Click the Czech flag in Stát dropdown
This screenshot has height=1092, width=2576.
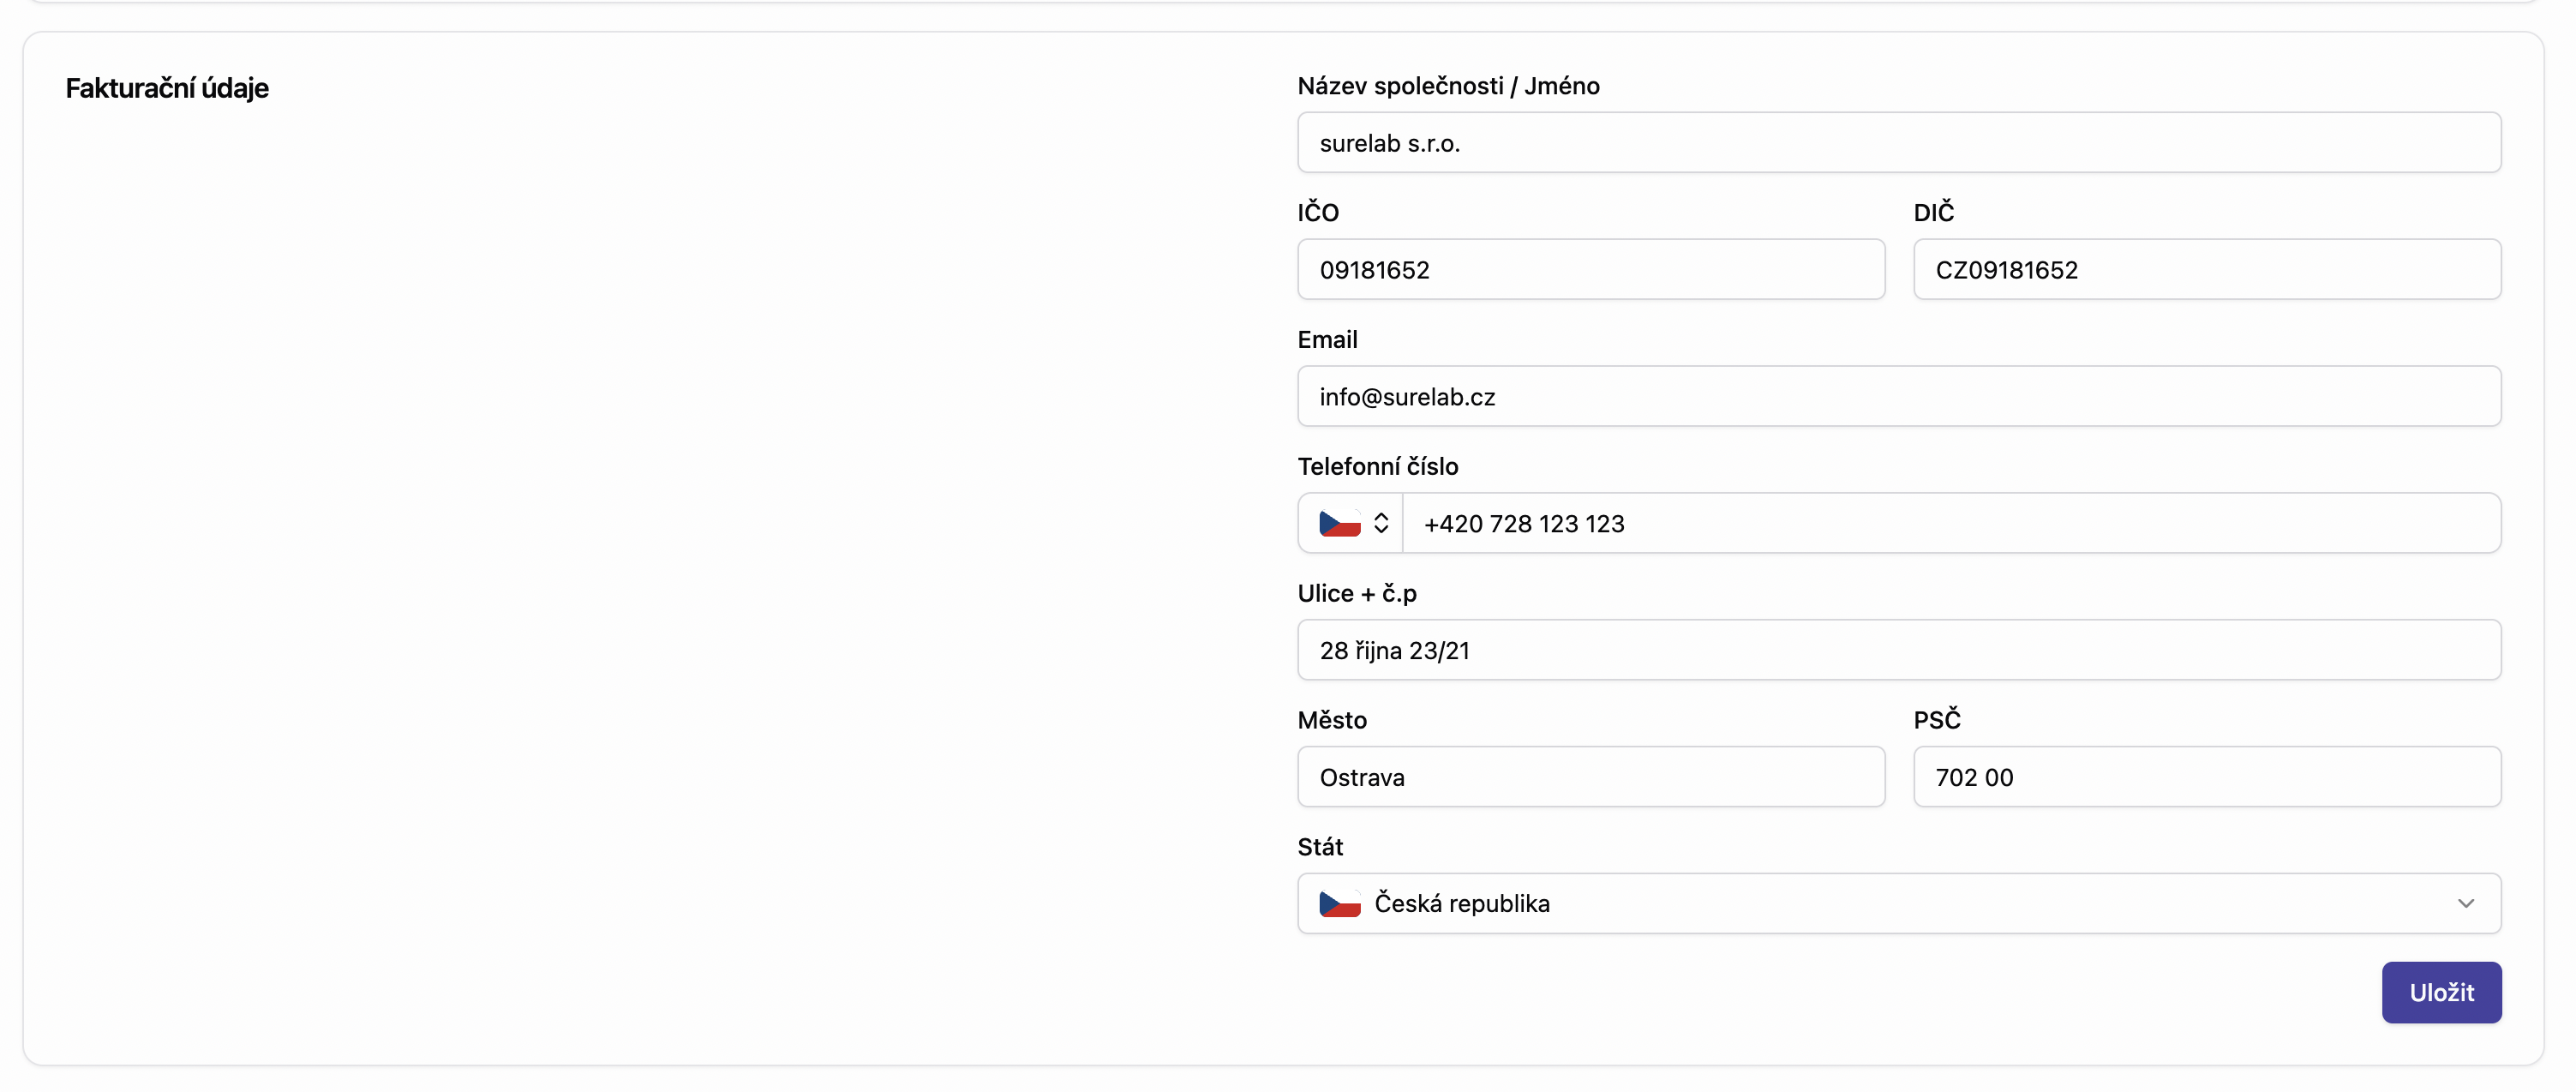point(1339,903)
